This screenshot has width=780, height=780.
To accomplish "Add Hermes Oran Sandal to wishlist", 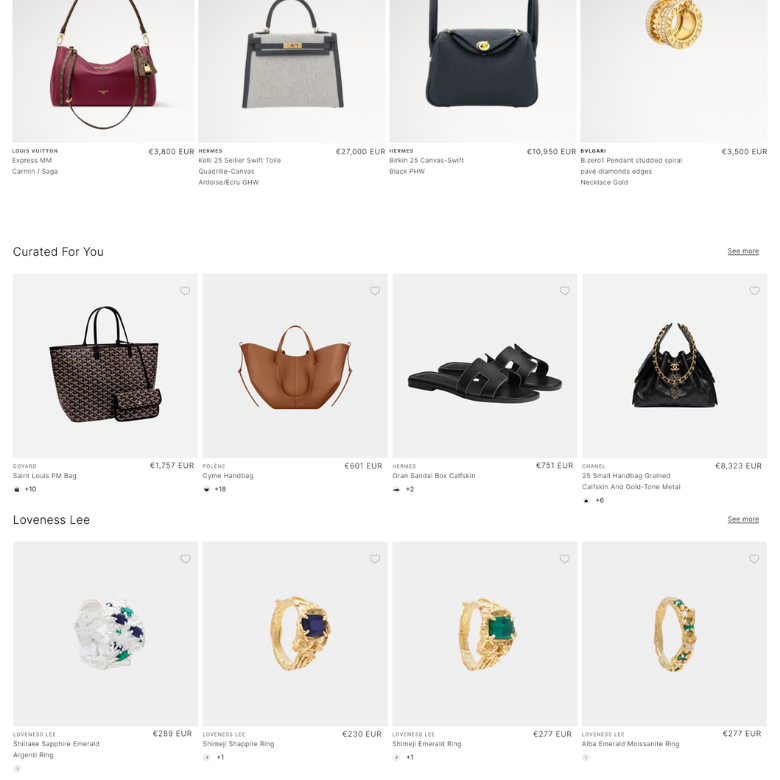I will click(x=564, y=291).
